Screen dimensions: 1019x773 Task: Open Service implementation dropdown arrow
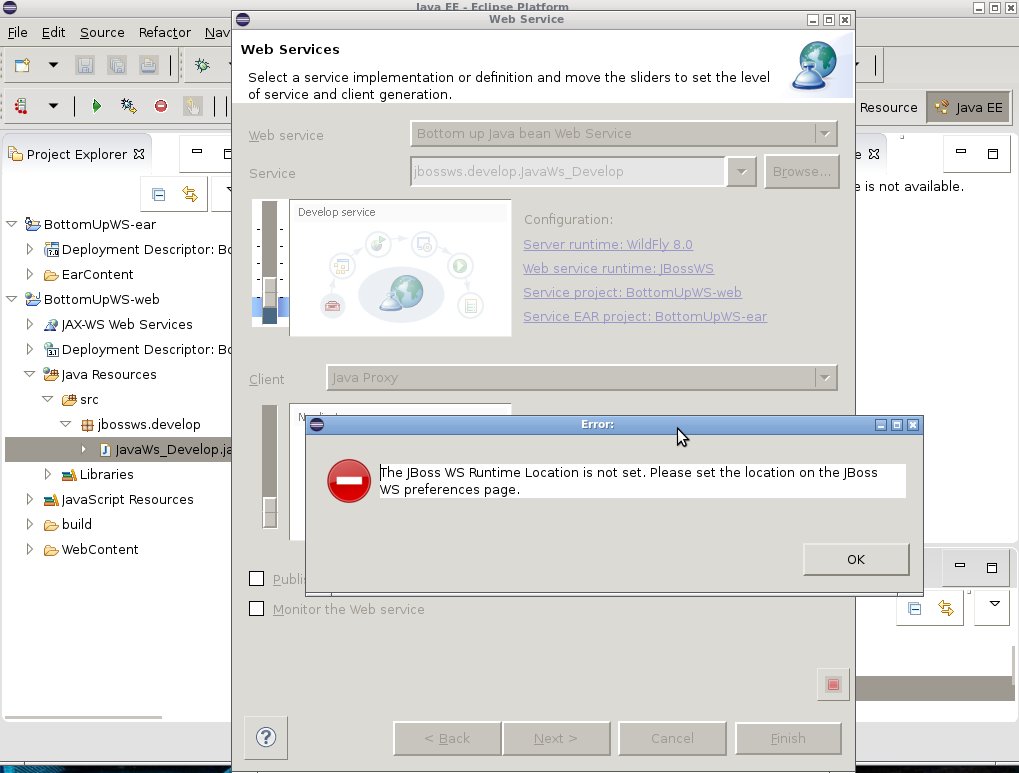point(742,172)
